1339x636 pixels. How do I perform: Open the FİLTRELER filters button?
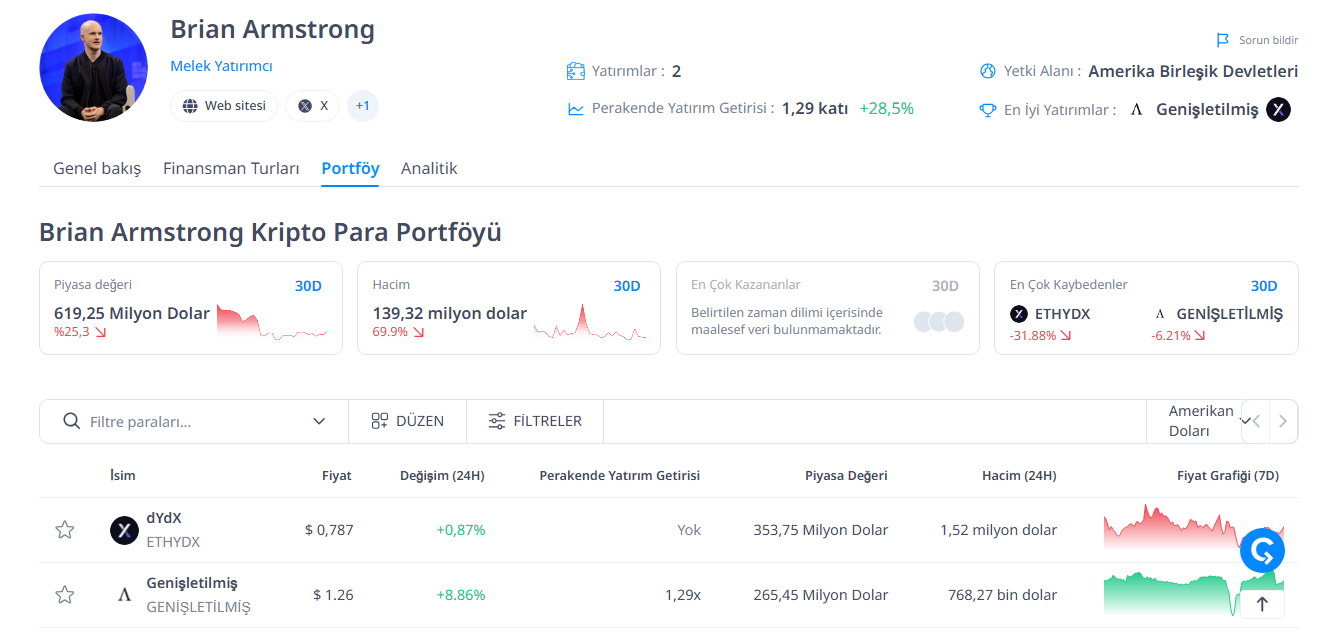click(535, 421)
